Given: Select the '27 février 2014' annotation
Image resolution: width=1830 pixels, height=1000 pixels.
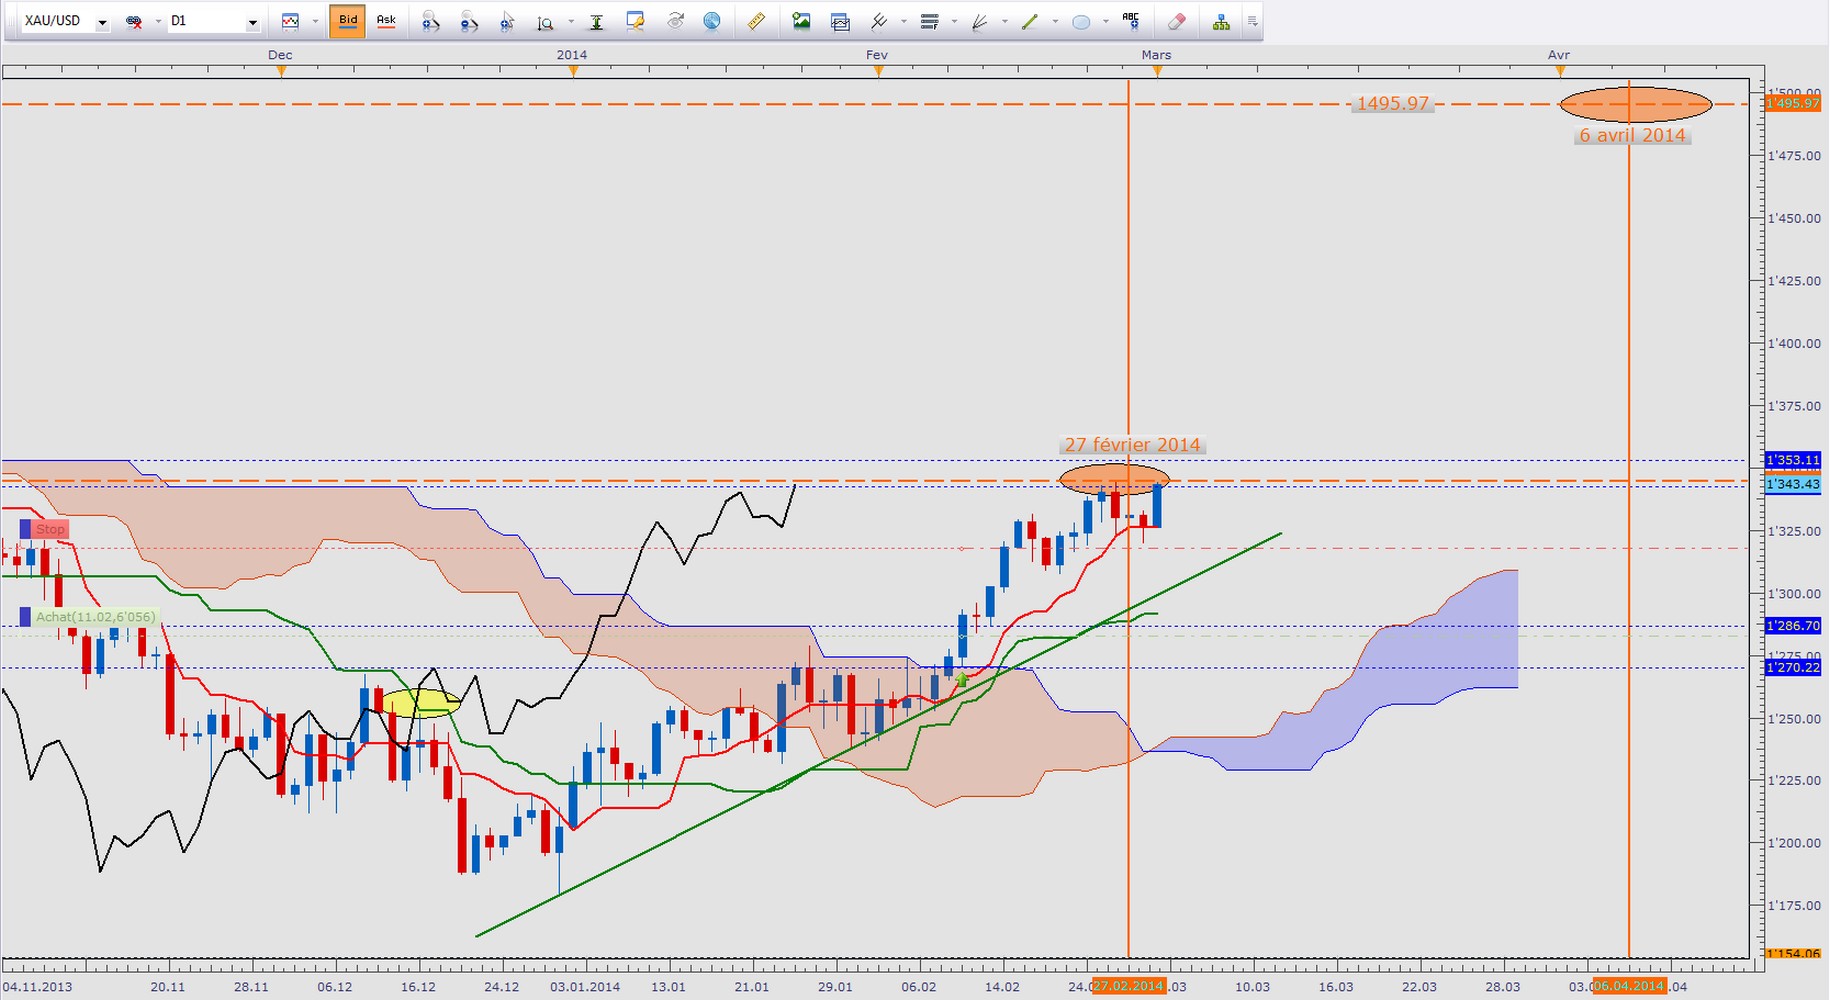Looking at the screenshot, I should point(1132,445).
